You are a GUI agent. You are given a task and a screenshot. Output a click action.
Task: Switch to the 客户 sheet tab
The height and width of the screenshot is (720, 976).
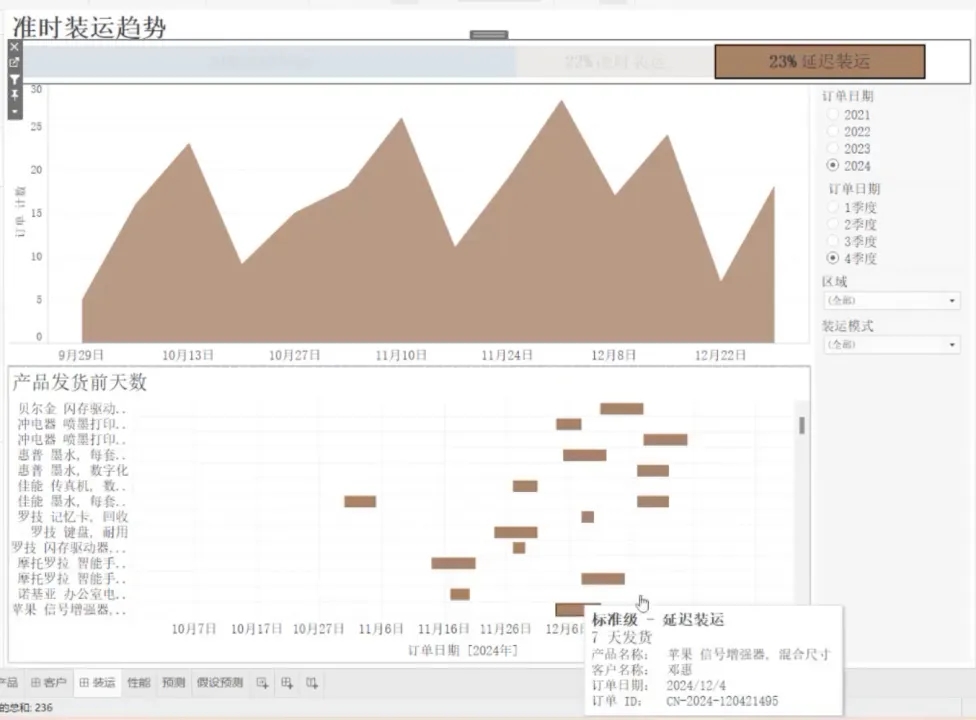49,683
